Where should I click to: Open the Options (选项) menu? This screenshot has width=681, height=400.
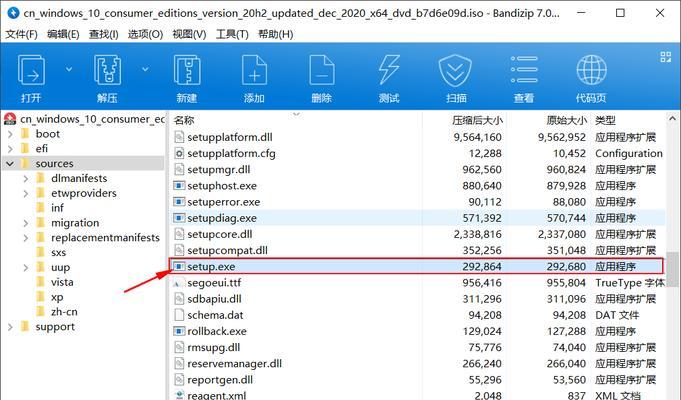click(145, 34)
